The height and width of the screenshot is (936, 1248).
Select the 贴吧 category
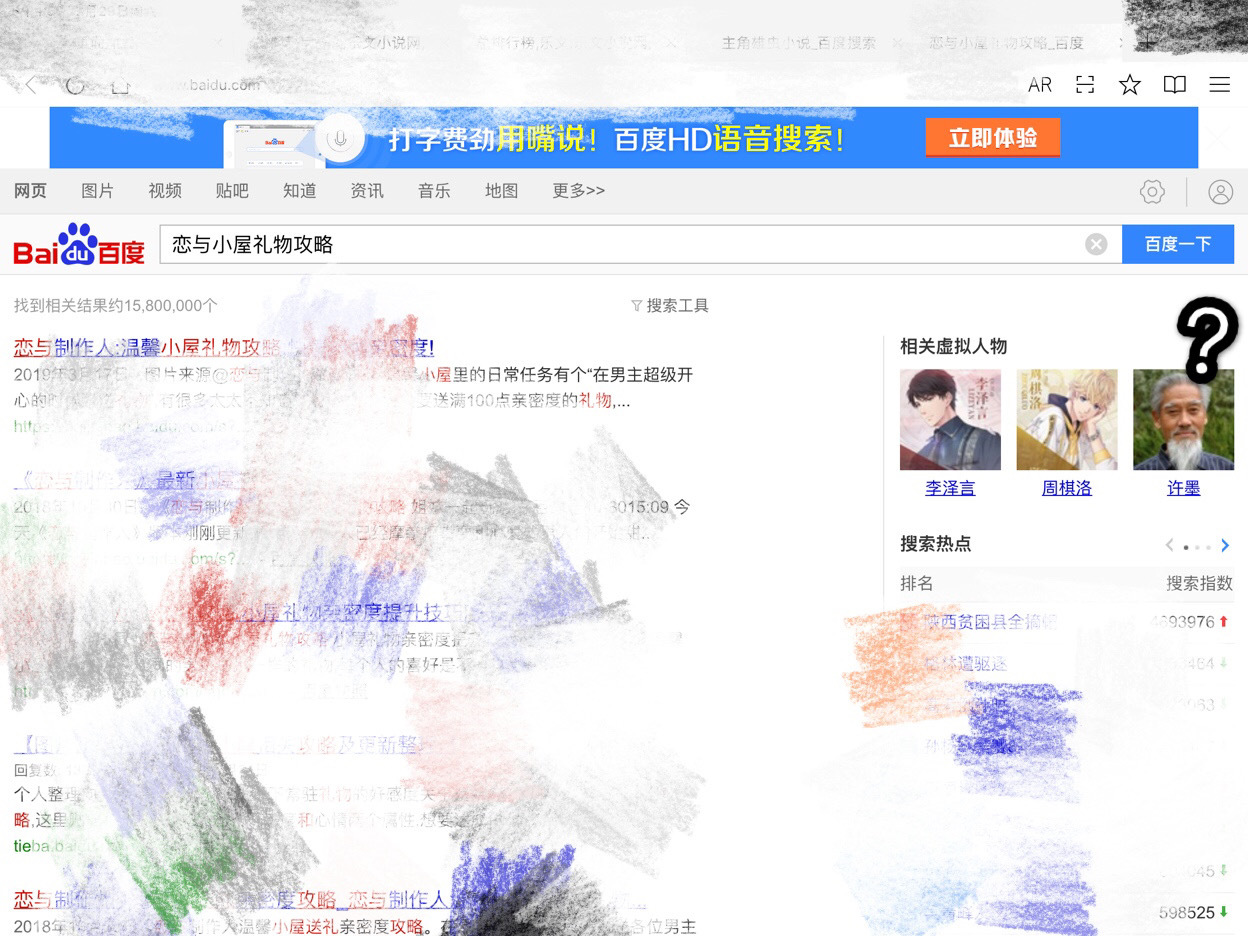(x=232, y=191)
